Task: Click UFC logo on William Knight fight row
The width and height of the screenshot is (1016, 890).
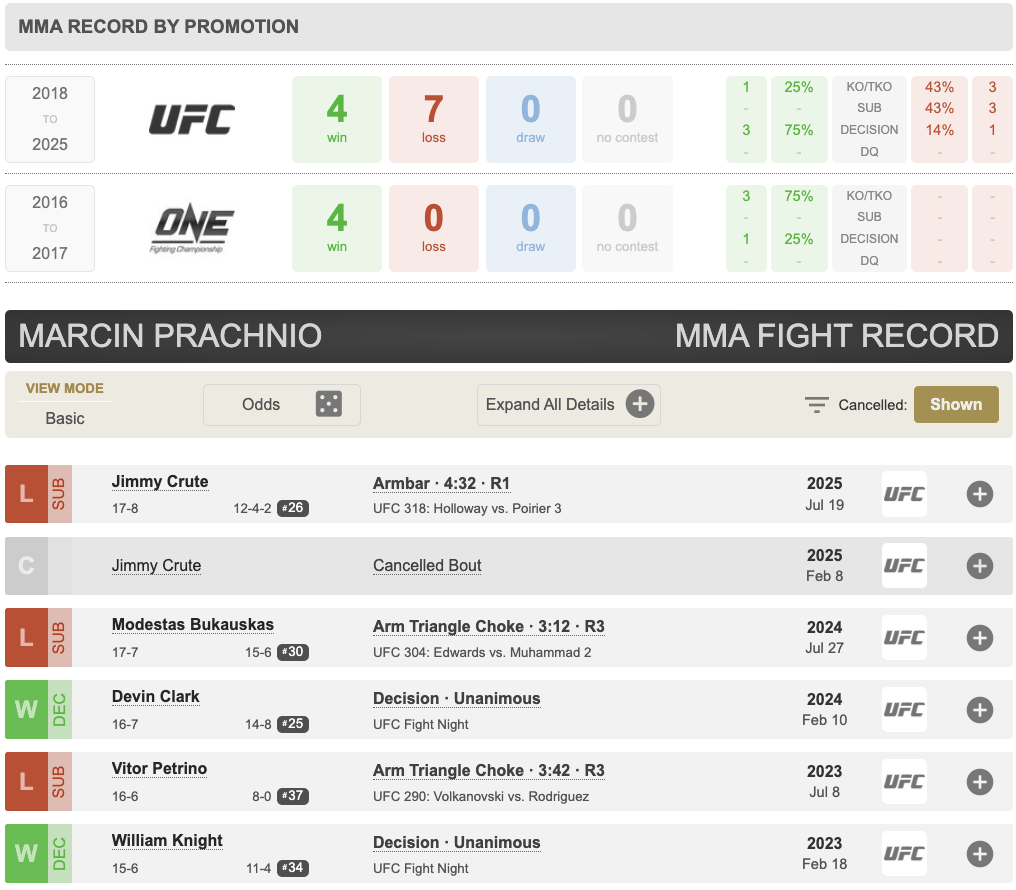Action: 904,854
